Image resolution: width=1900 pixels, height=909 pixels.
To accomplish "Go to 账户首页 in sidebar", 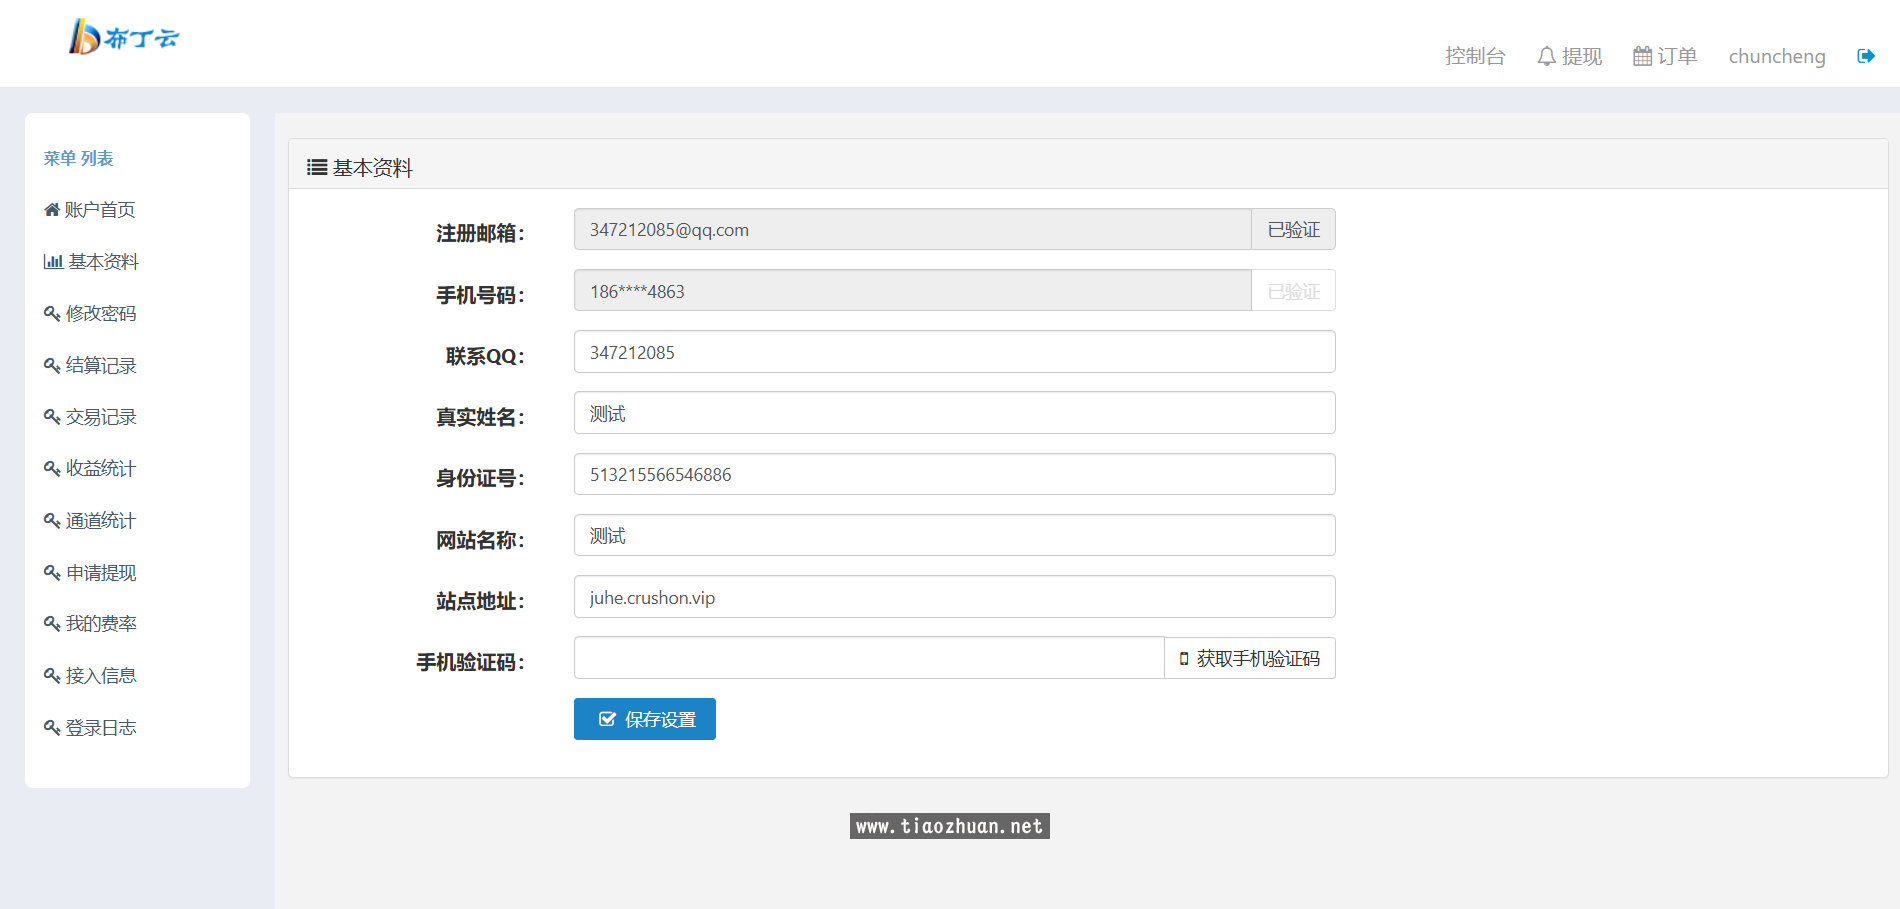I will click(90, 210).
